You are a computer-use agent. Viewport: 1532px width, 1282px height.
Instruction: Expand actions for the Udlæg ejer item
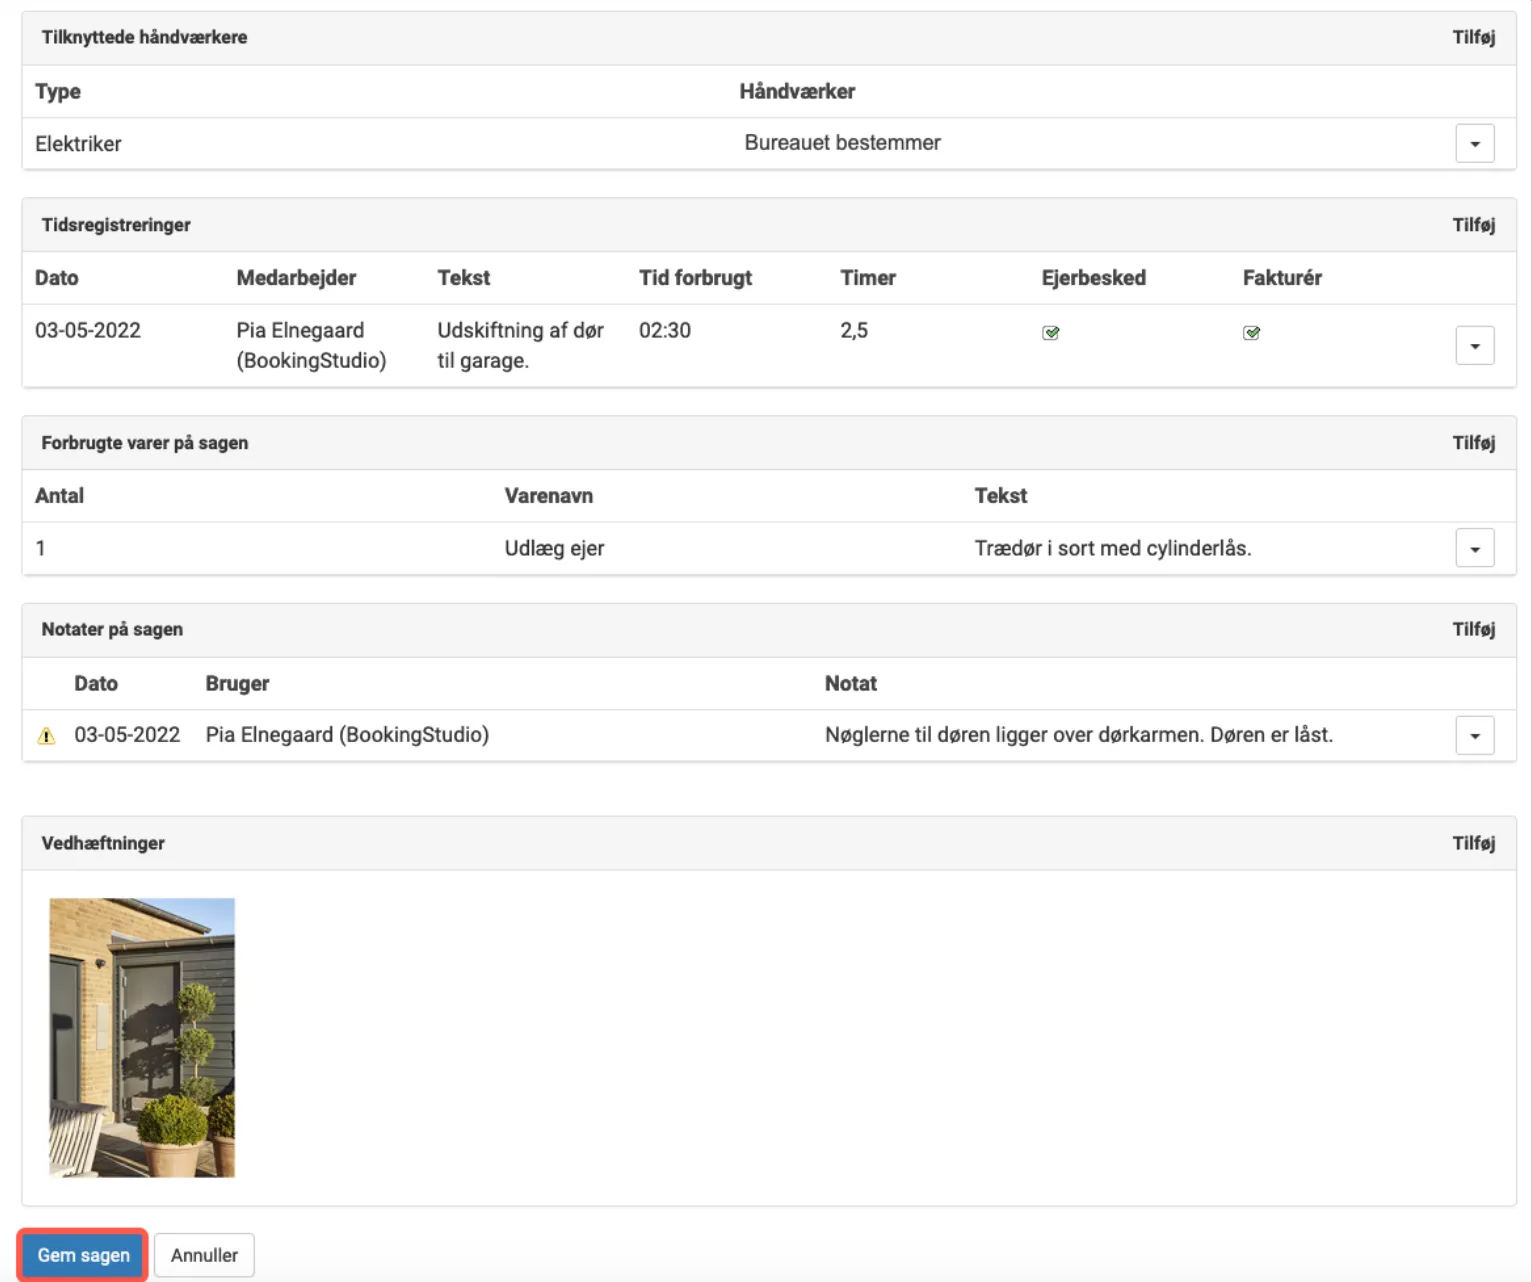(1474, 549)
